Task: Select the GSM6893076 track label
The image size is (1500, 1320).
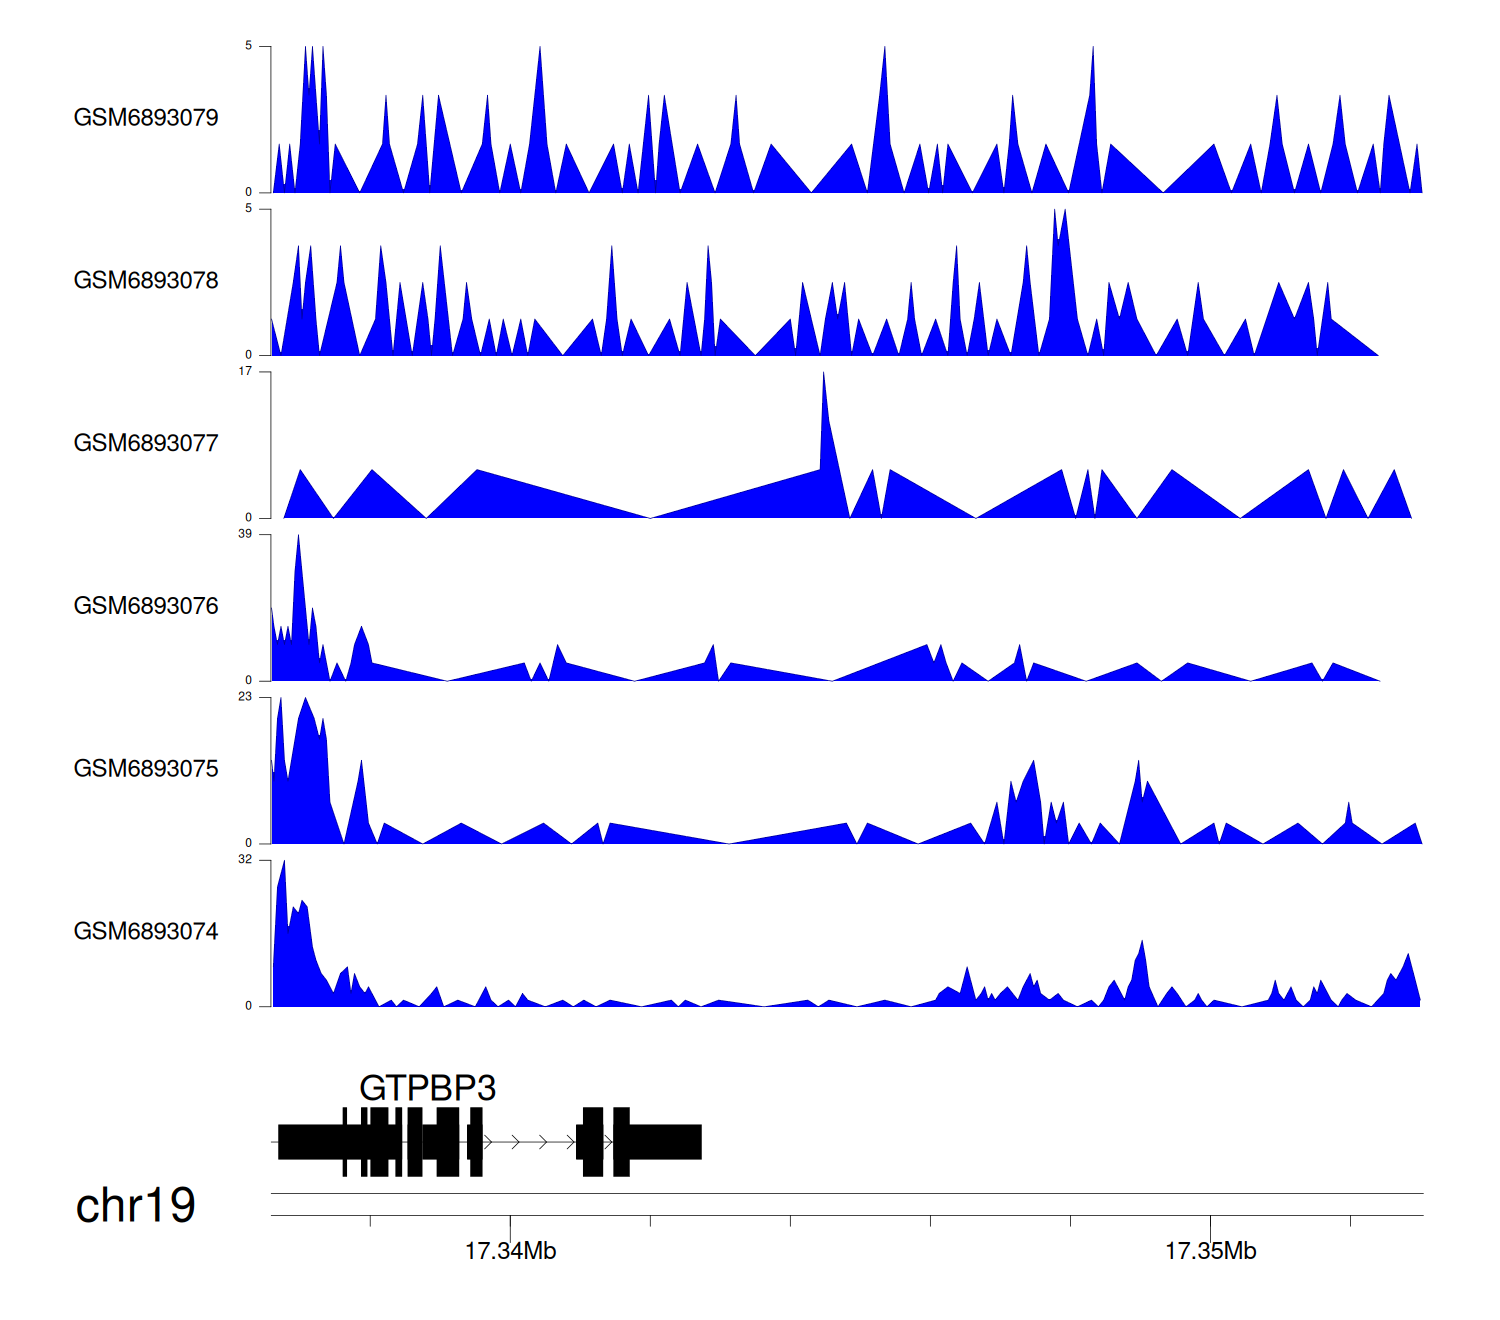Action: tap(146, 606)
